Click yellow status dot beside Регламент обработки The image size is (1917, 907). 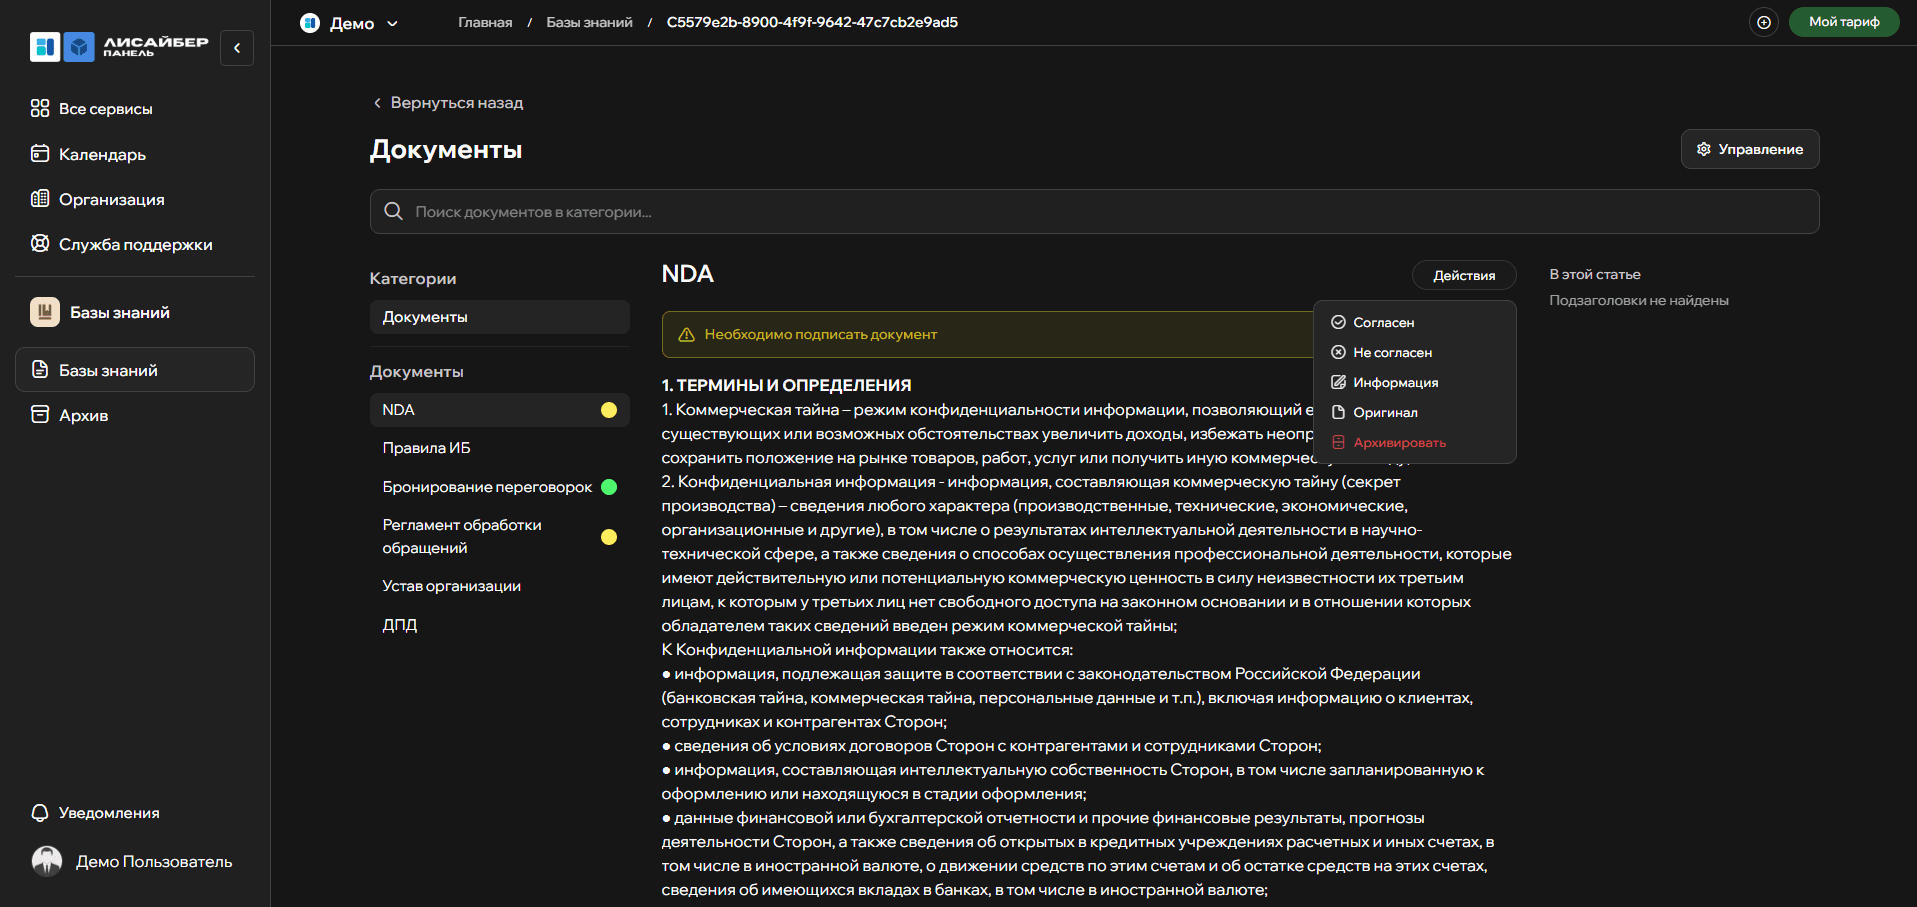609,537
